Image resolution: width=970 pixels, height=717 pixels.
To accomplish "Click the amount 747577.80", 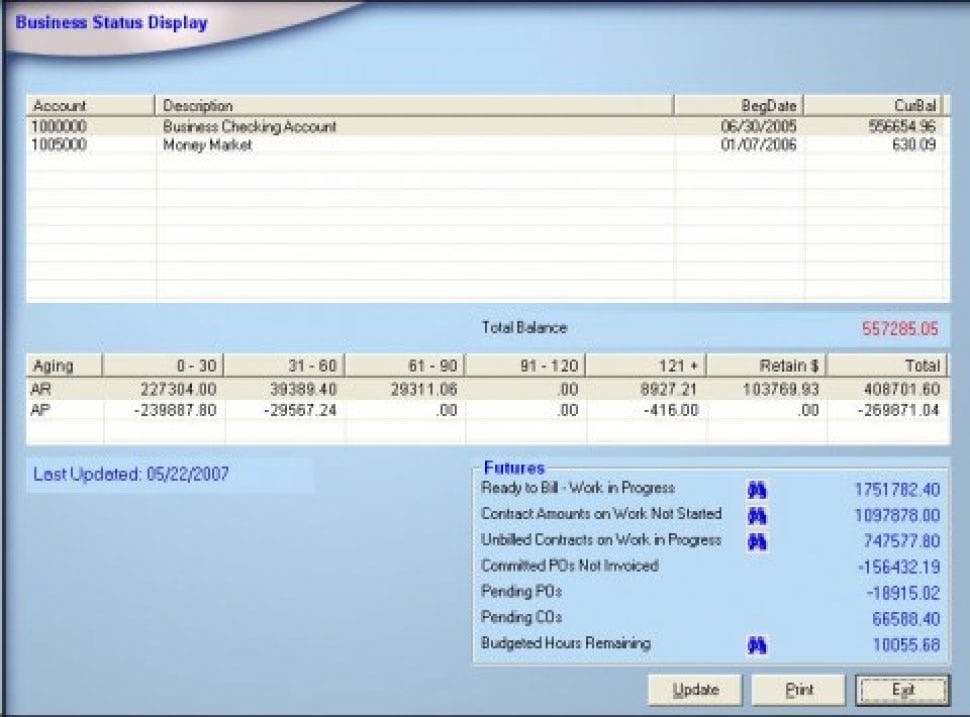I will [901, 541].
